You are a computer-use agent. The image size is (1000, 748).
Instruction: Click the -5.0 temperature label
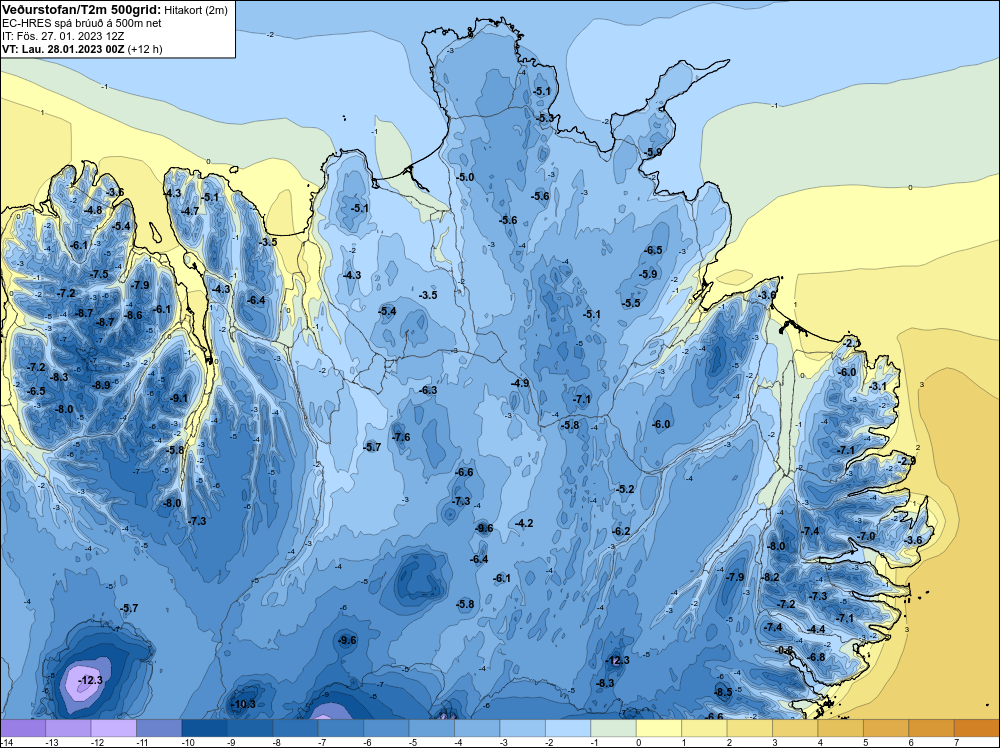pos(466,177)
